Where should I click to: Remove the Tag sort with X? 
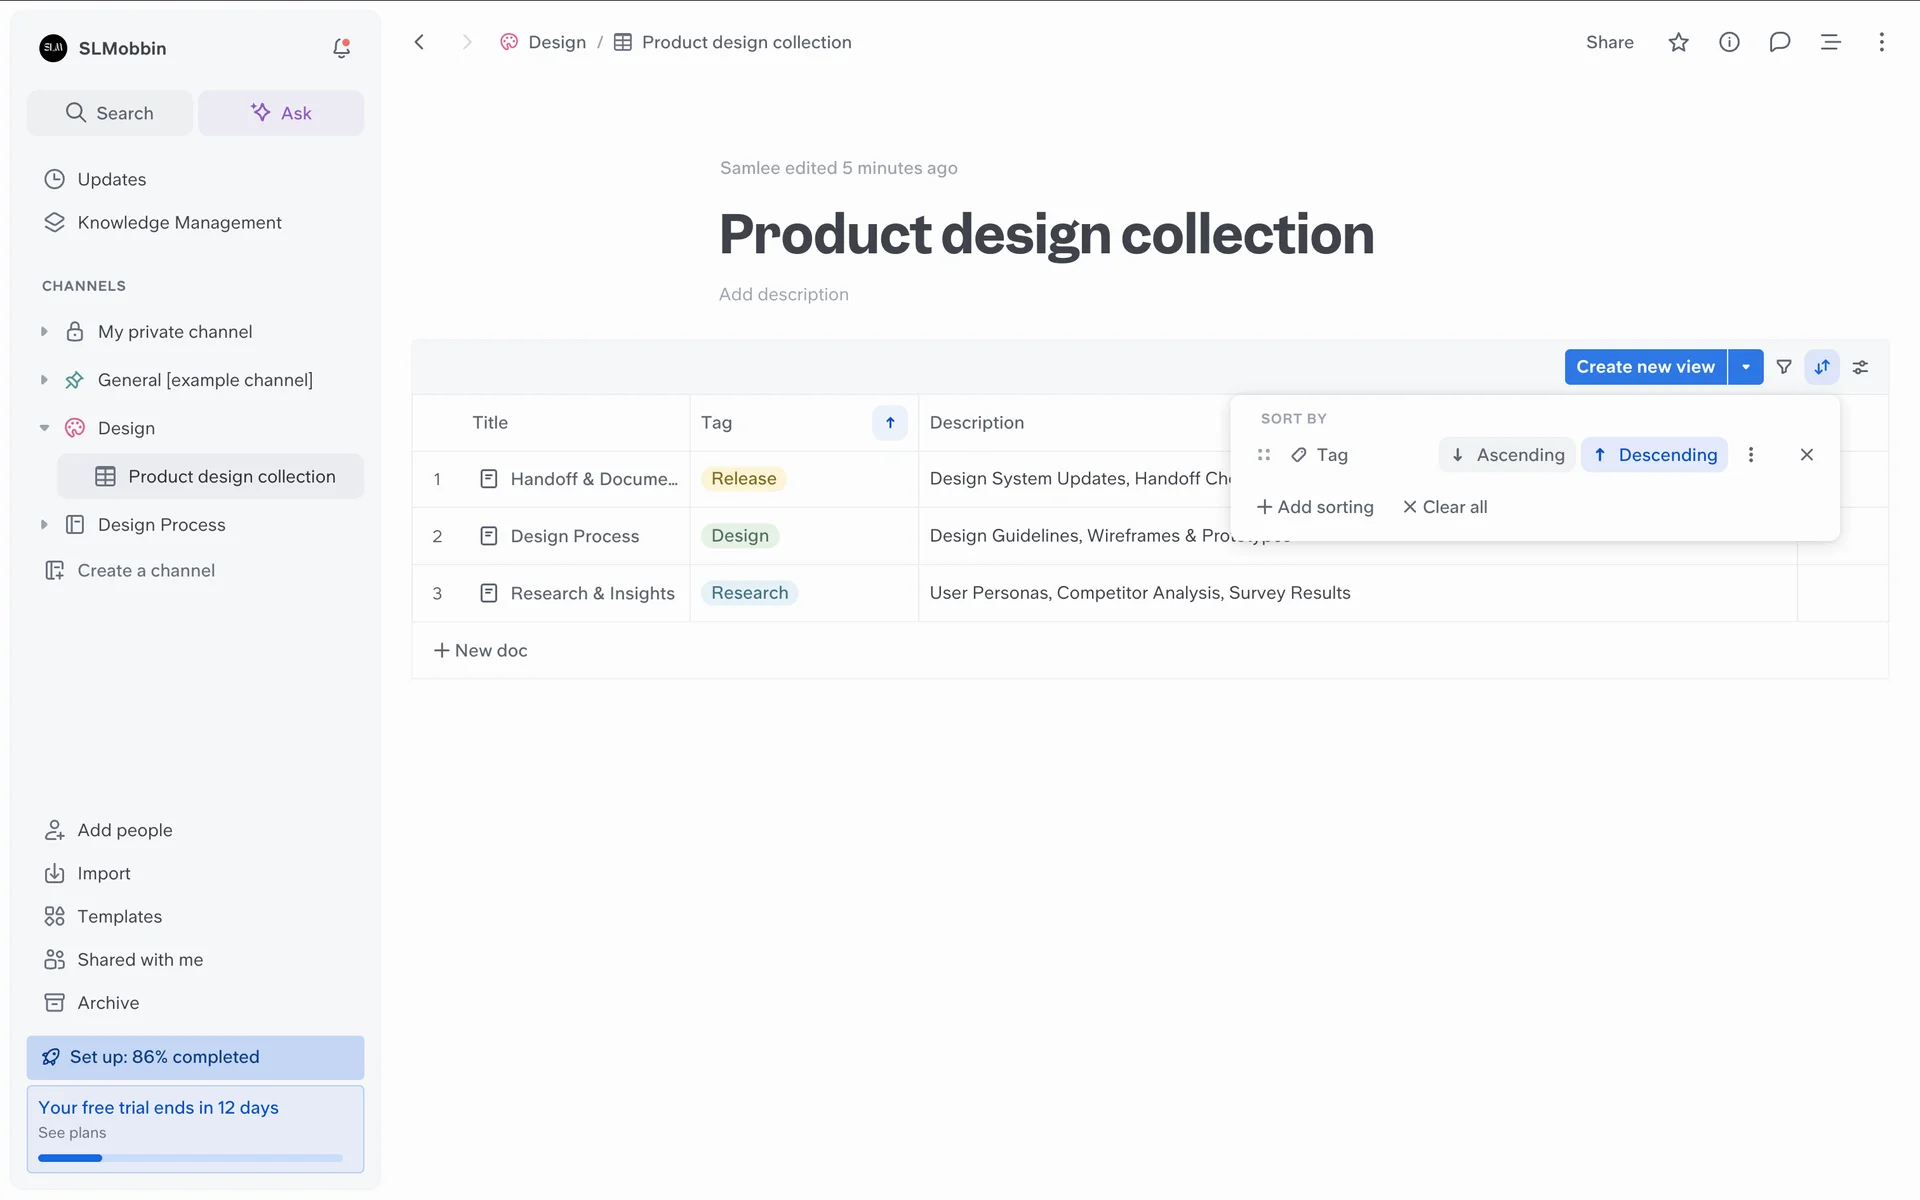point(1806,455)
